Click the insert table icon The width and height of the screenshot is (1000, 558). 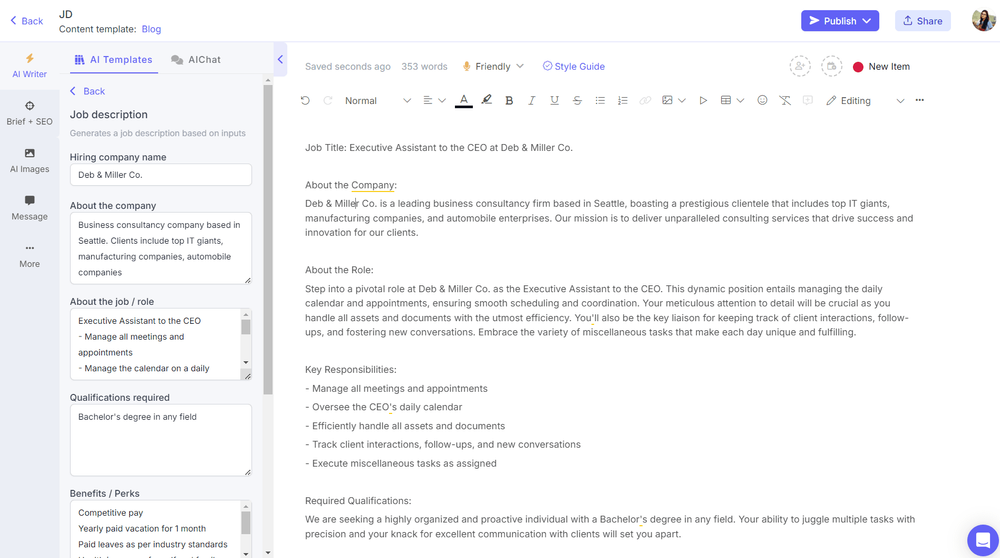pos(726,100)
